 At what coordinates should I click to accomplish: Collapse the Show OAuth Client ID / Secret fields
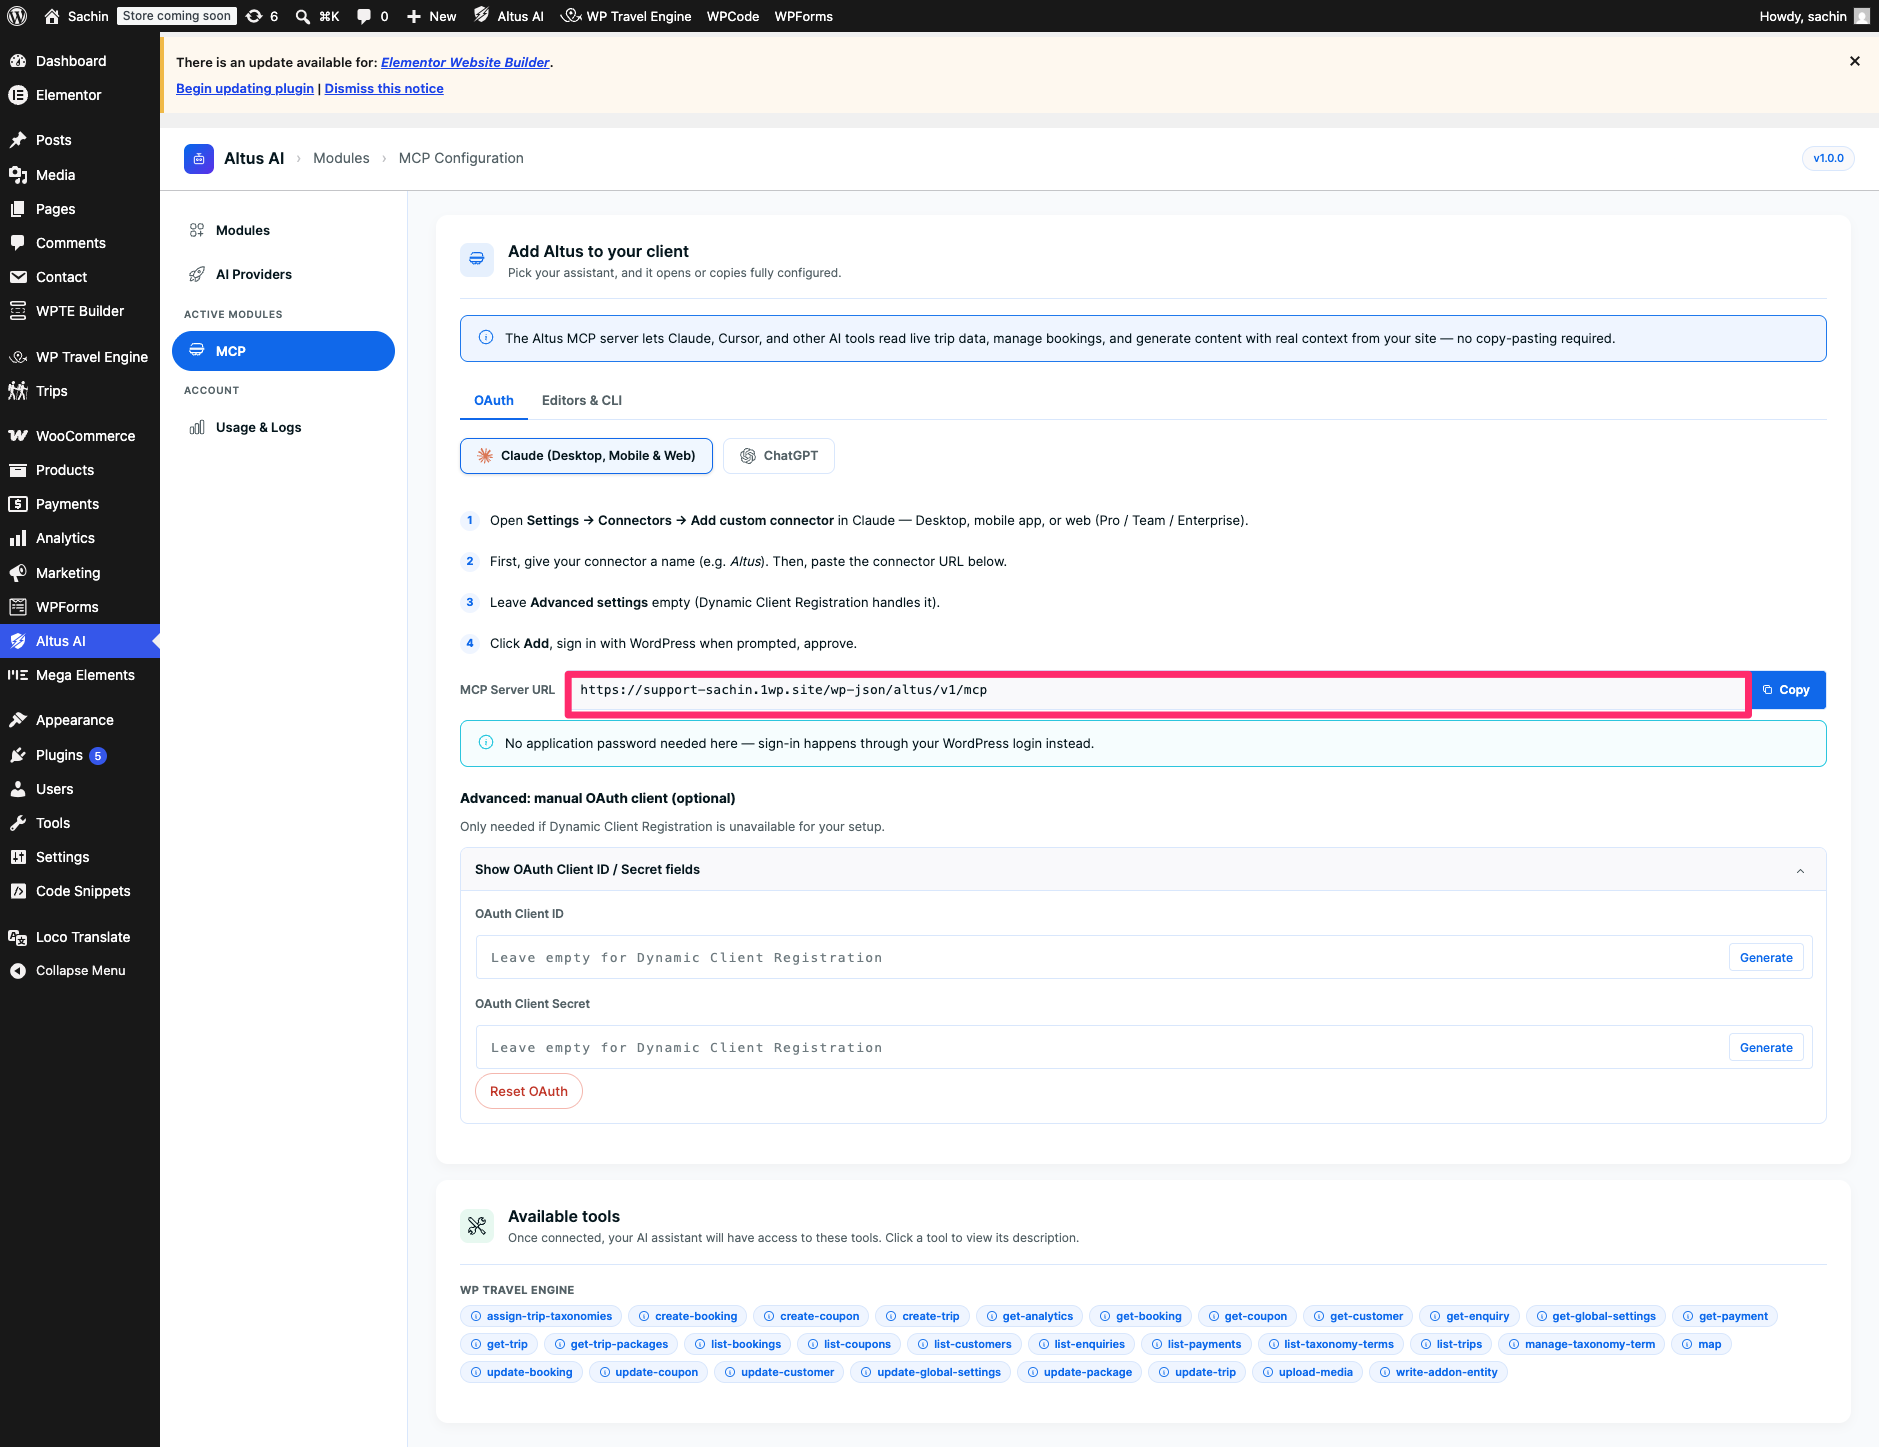(1143, 870)
